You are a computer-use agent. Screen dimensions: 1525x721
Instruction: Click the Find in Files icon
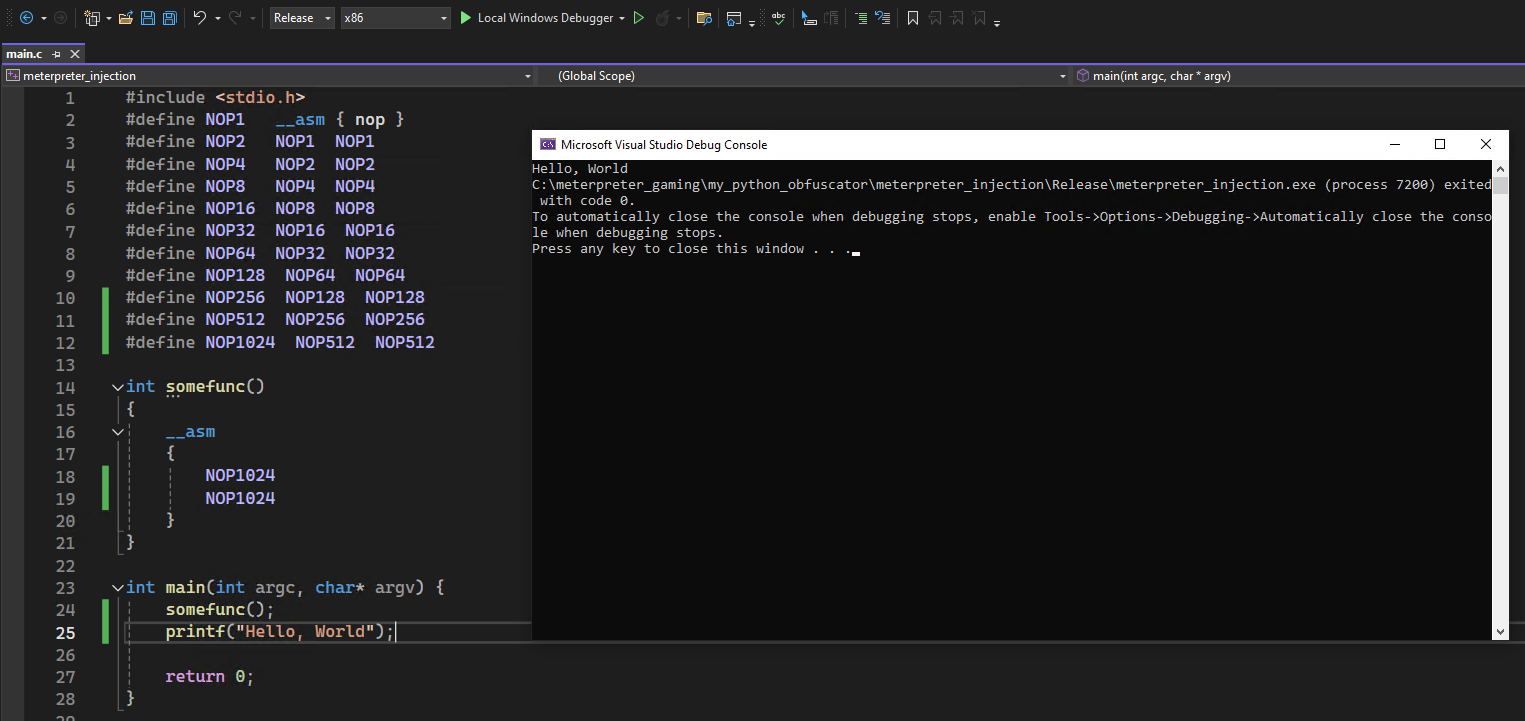click(x=704, y=18)
